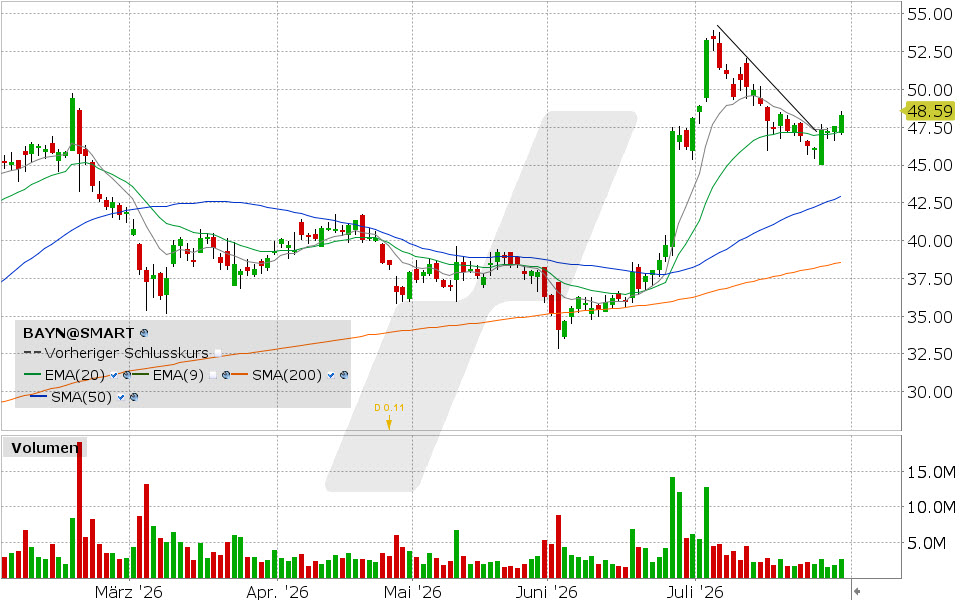The height and width of the screenshot is (600, 960).
Task: Click the Vorheriger Schlusskurs legend label
Action: (x=127, y=353)
